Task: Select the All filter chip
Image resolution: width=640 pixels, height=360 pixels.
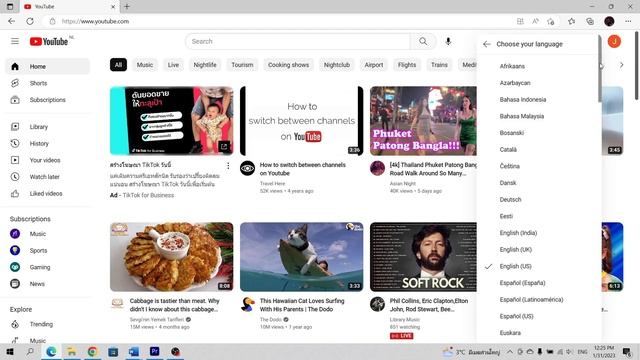Action: coord(118,65)
